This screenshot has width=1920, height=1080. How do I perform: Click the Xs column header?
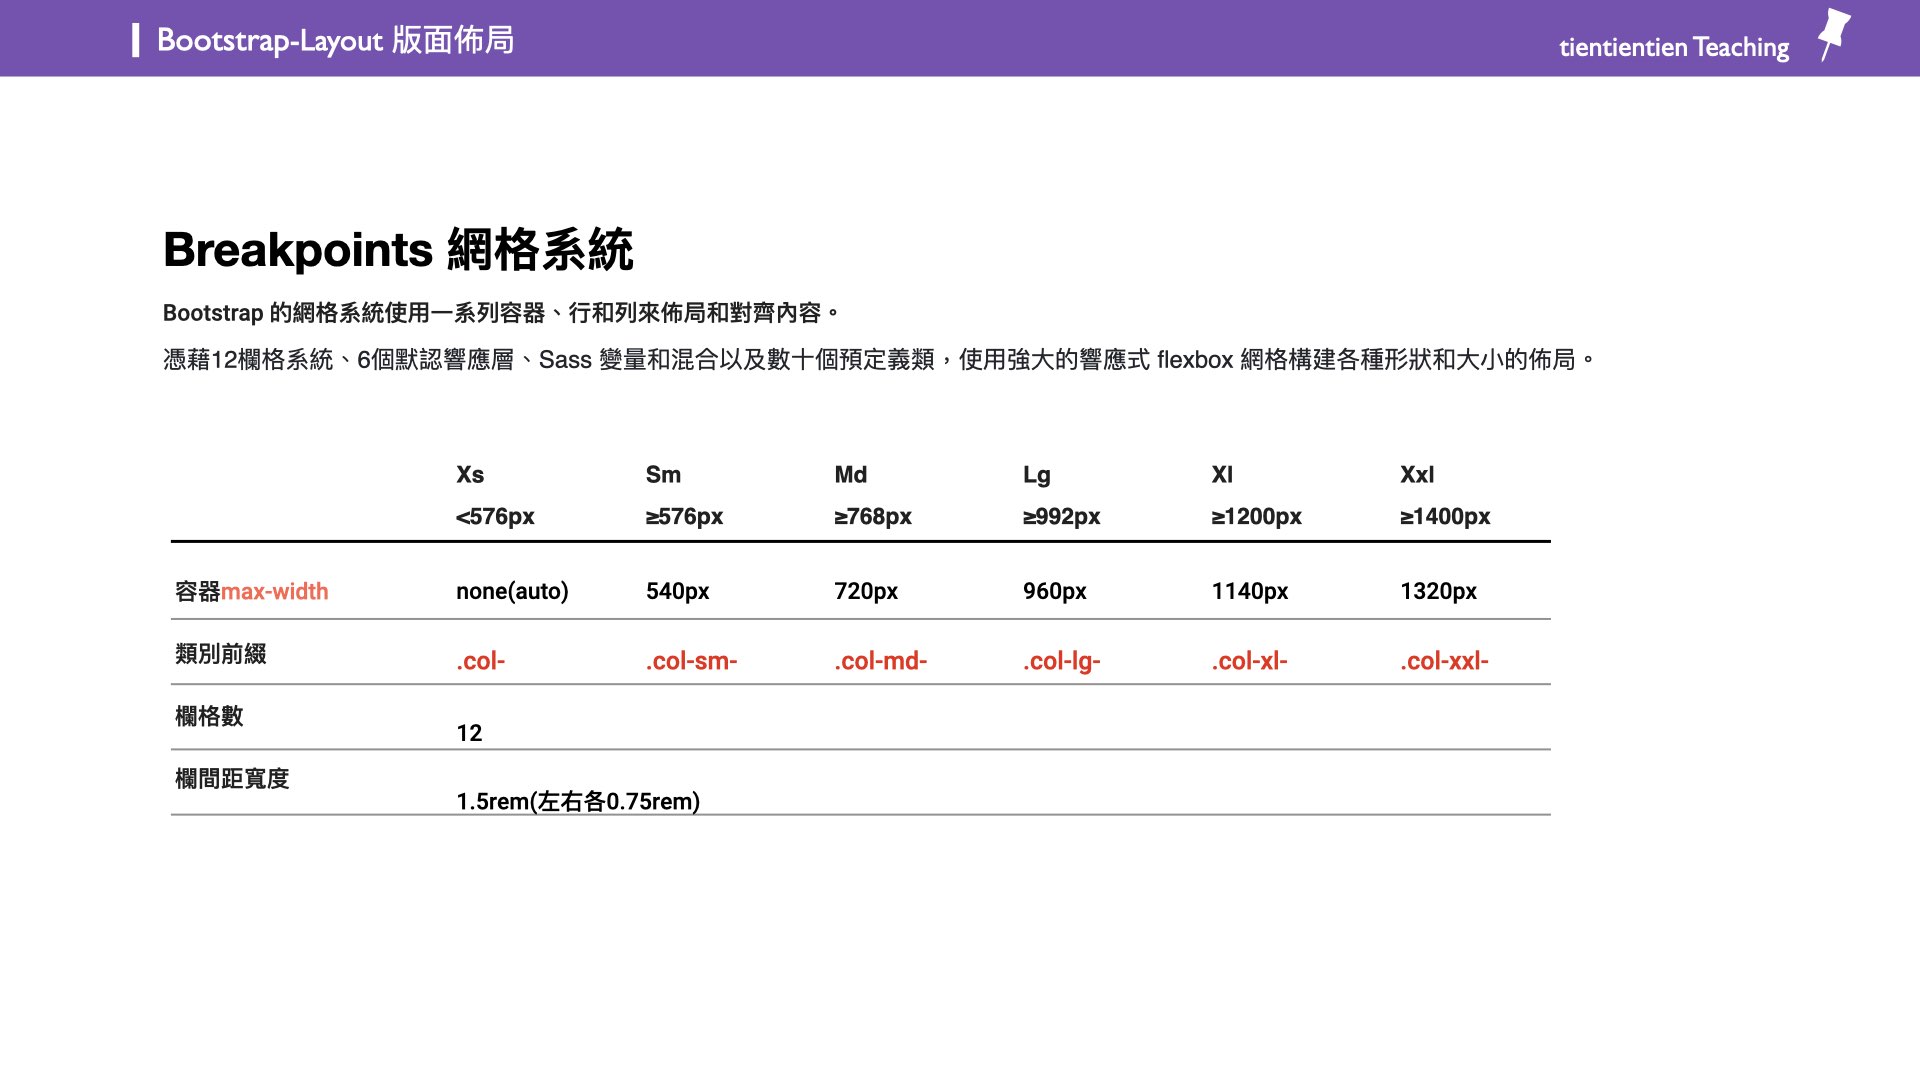pyautogui.click(x=470, y=474)
